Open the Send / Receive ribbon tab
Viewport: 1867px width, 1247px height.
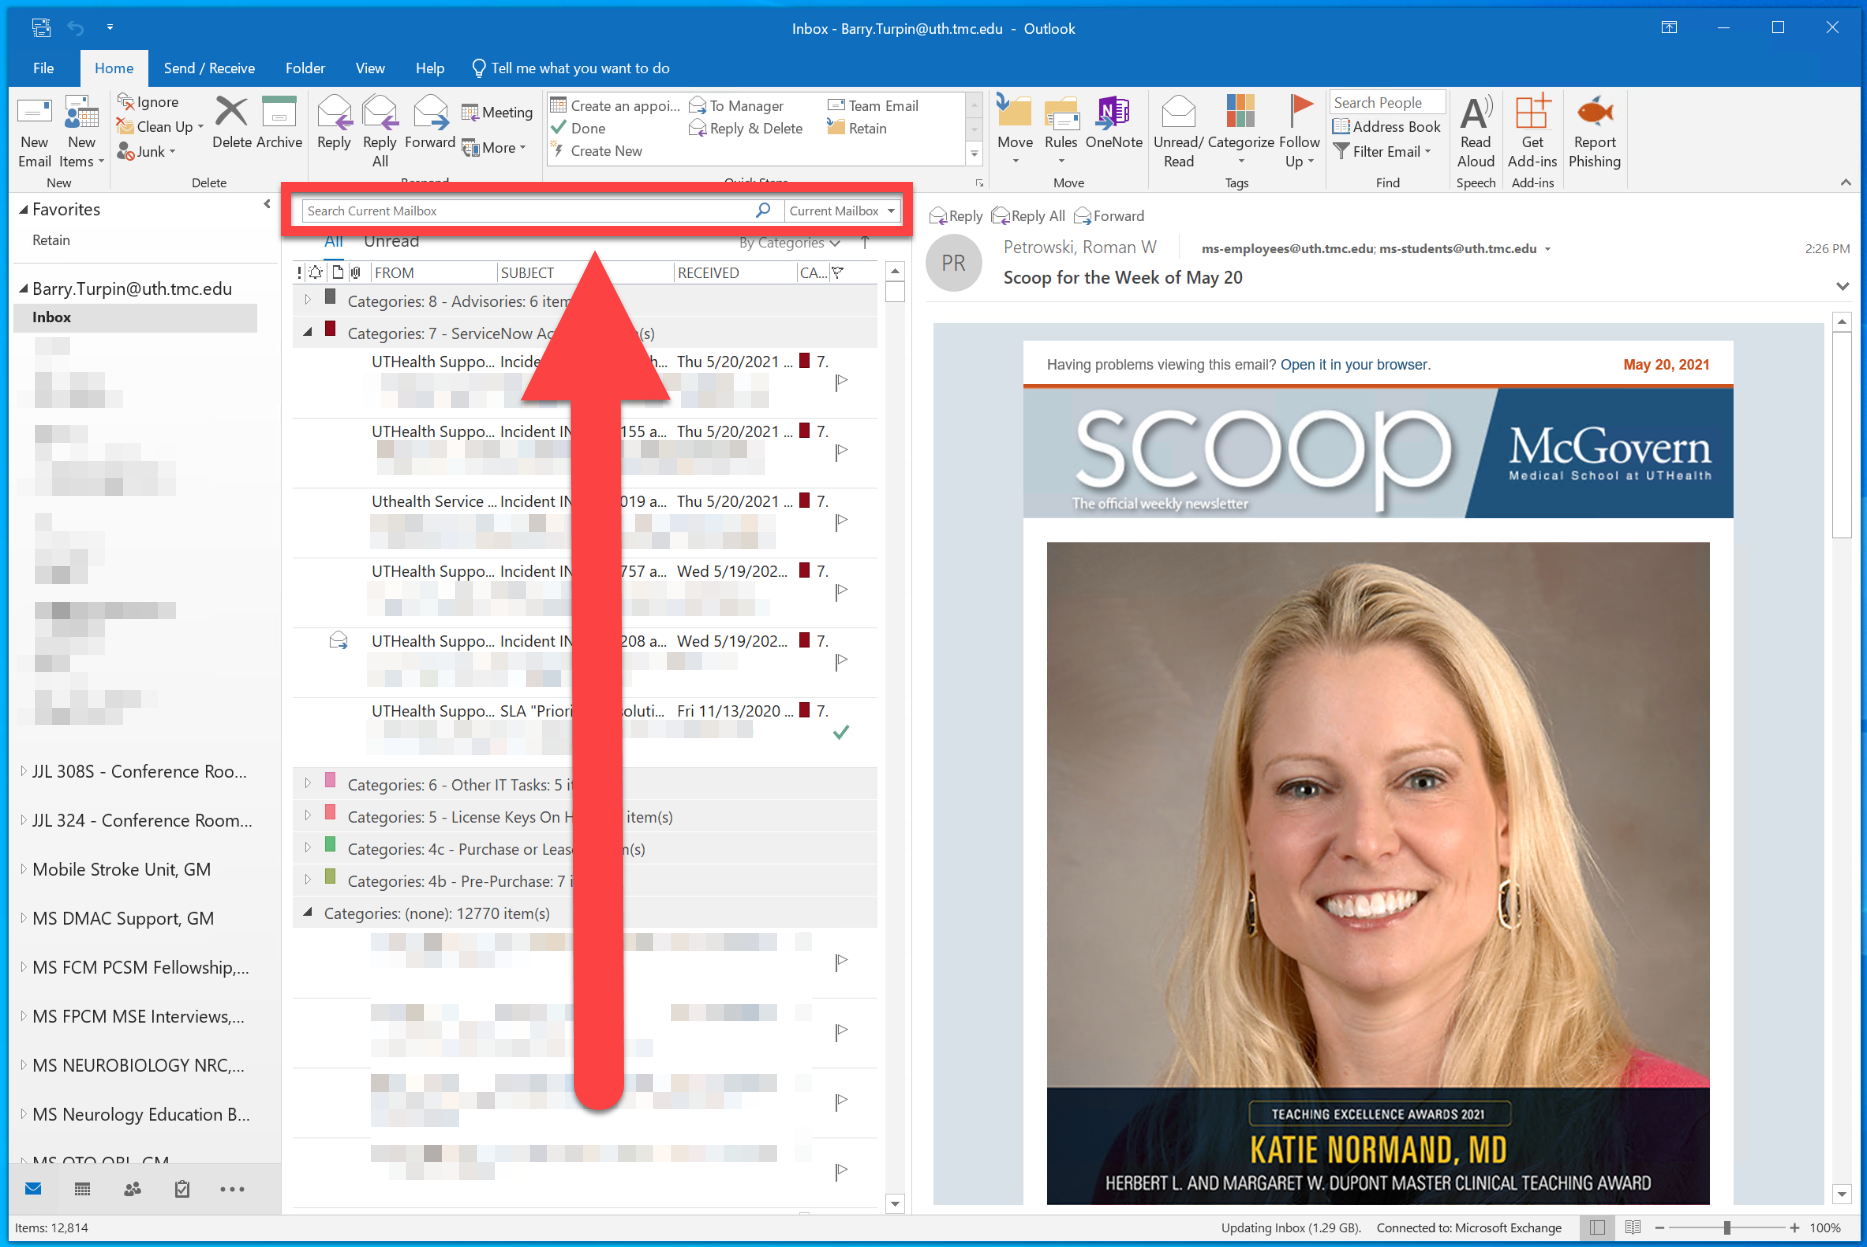[x=209, y=68]
